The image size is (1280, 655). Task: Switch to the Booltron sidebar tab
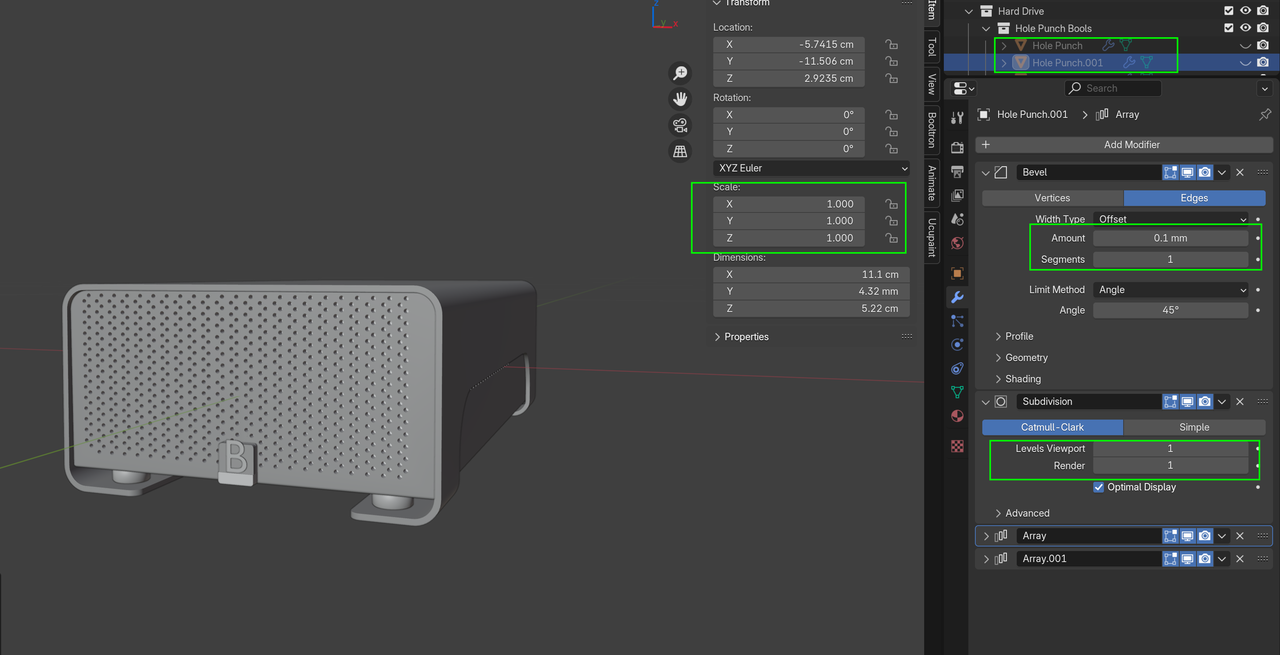click(x=932, y=129)
